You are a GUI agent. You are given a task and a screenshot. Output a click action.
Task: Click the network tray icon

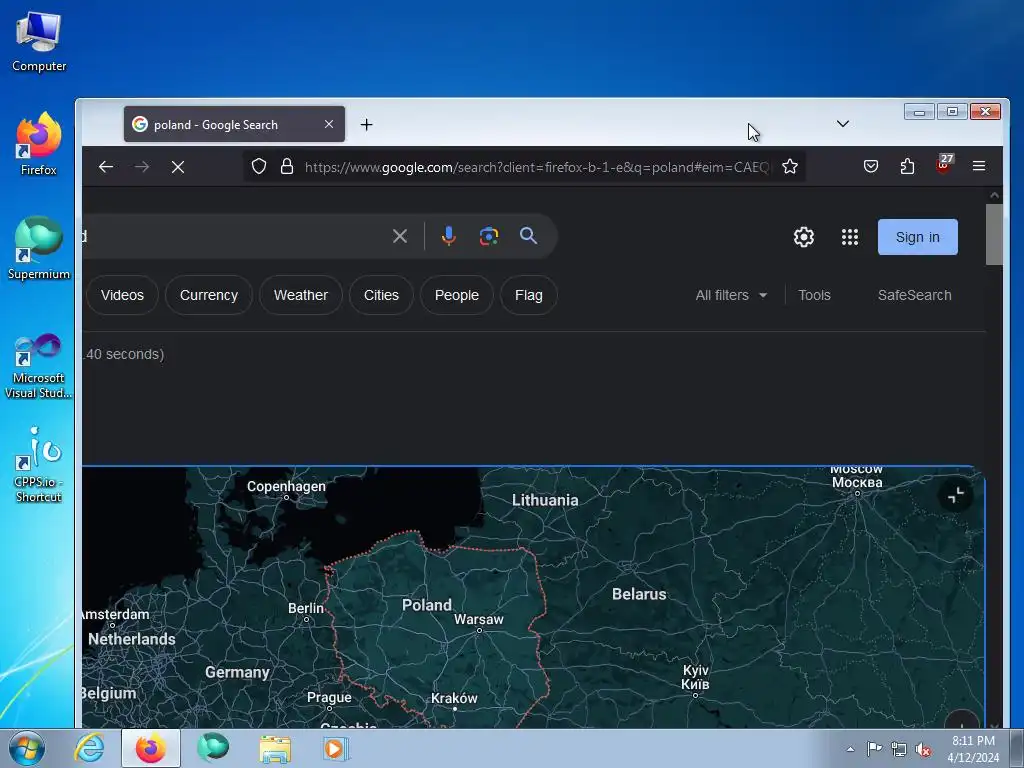click(x=899, y=749)
